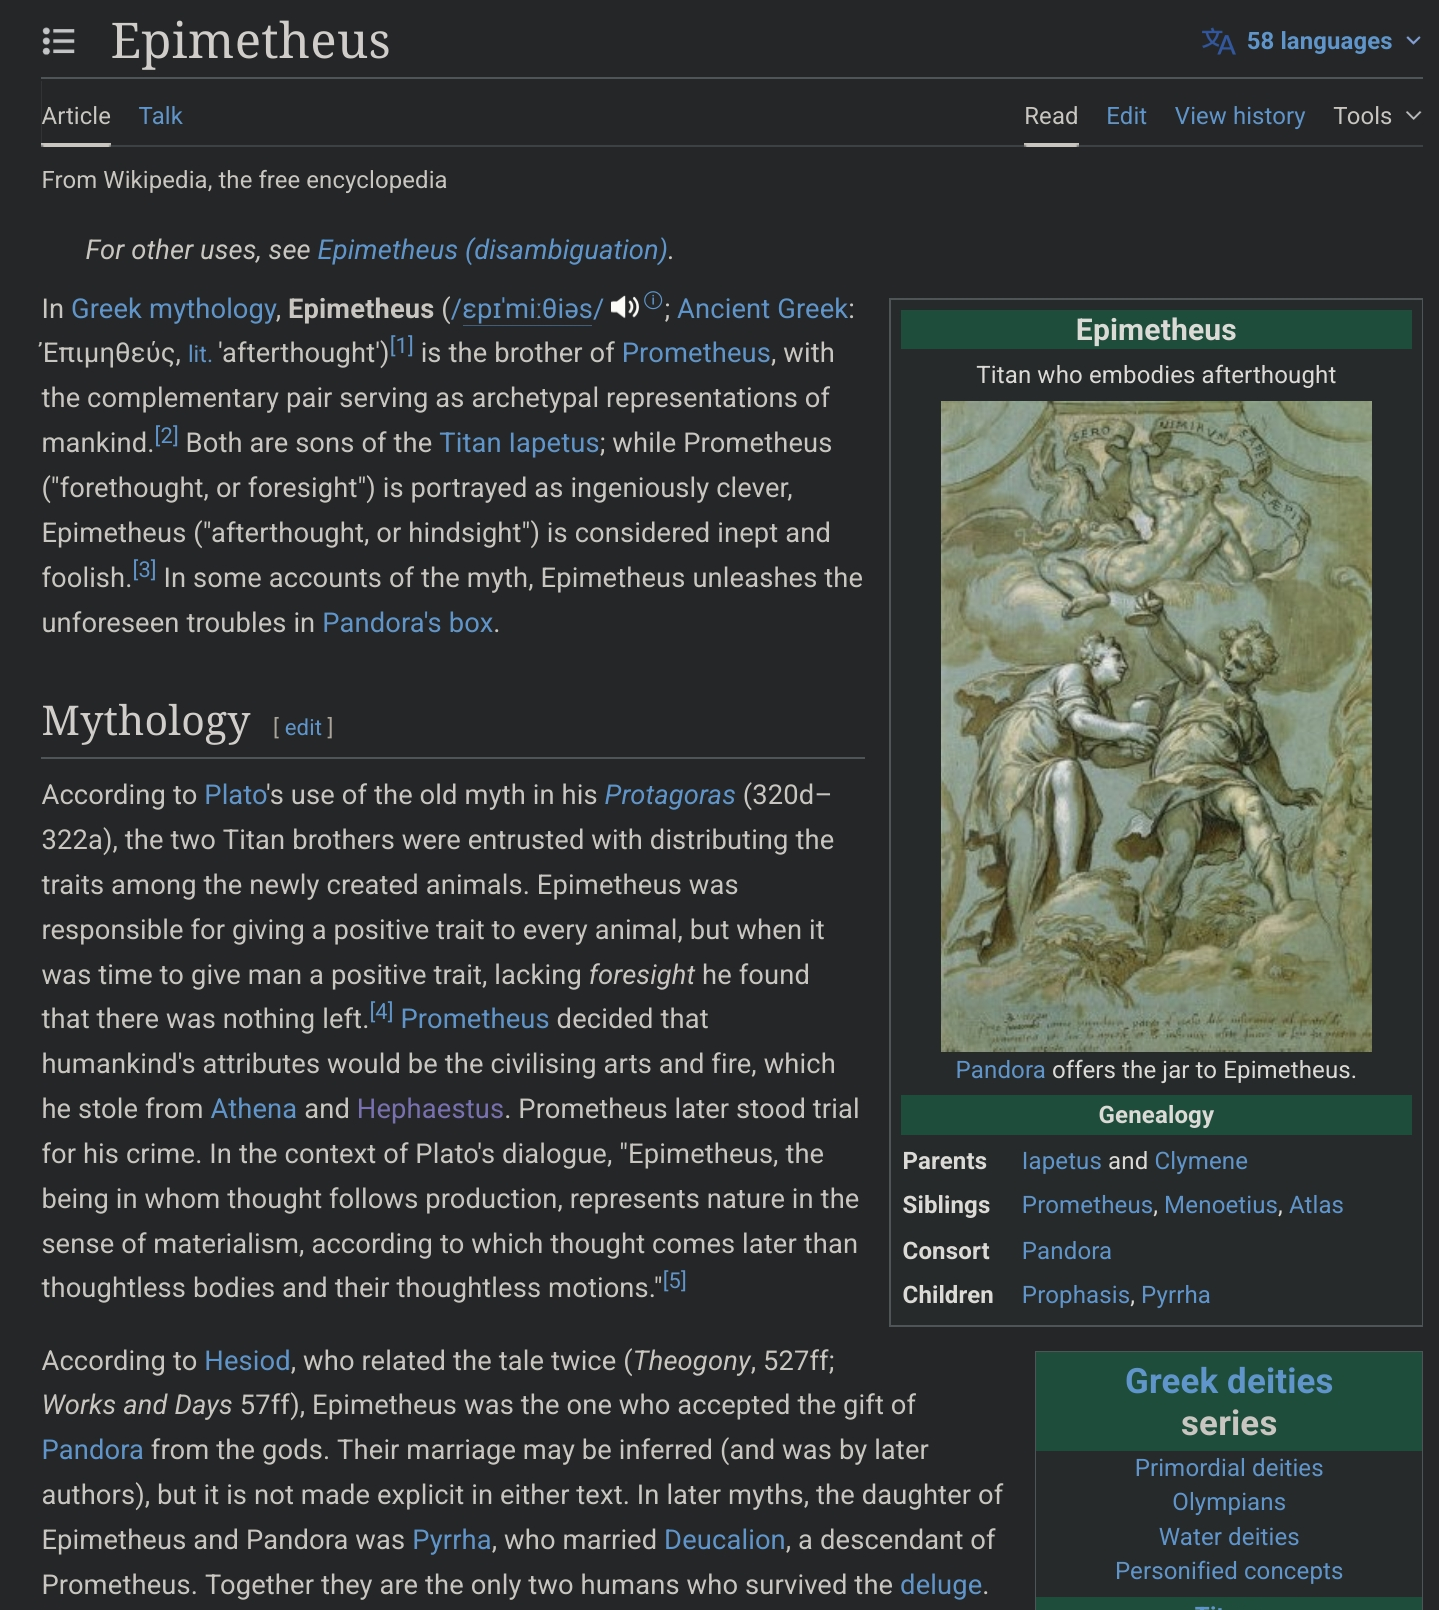Viewport: 1439px width, 1610px height.
Task: Open Pandora link before 'from the gods'
Action: [x=93, y=1450]
